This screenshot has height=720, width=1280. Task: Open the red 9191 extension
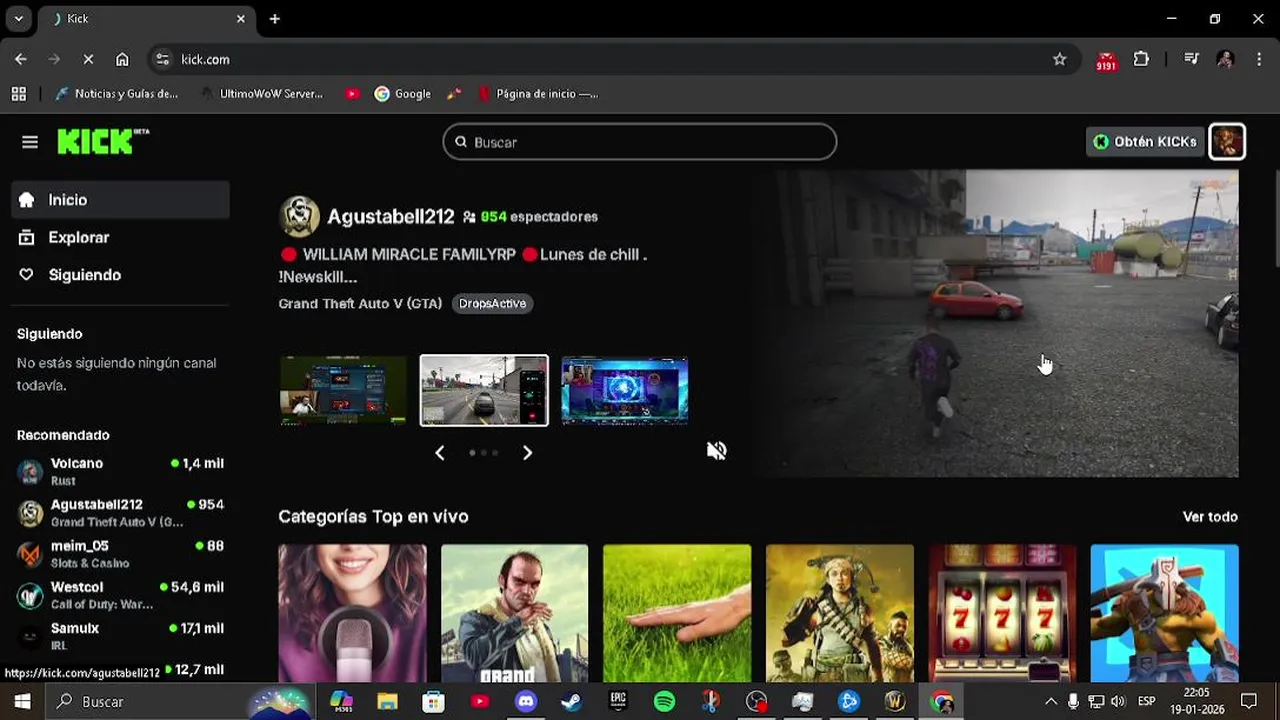(x=1106, y=61)
